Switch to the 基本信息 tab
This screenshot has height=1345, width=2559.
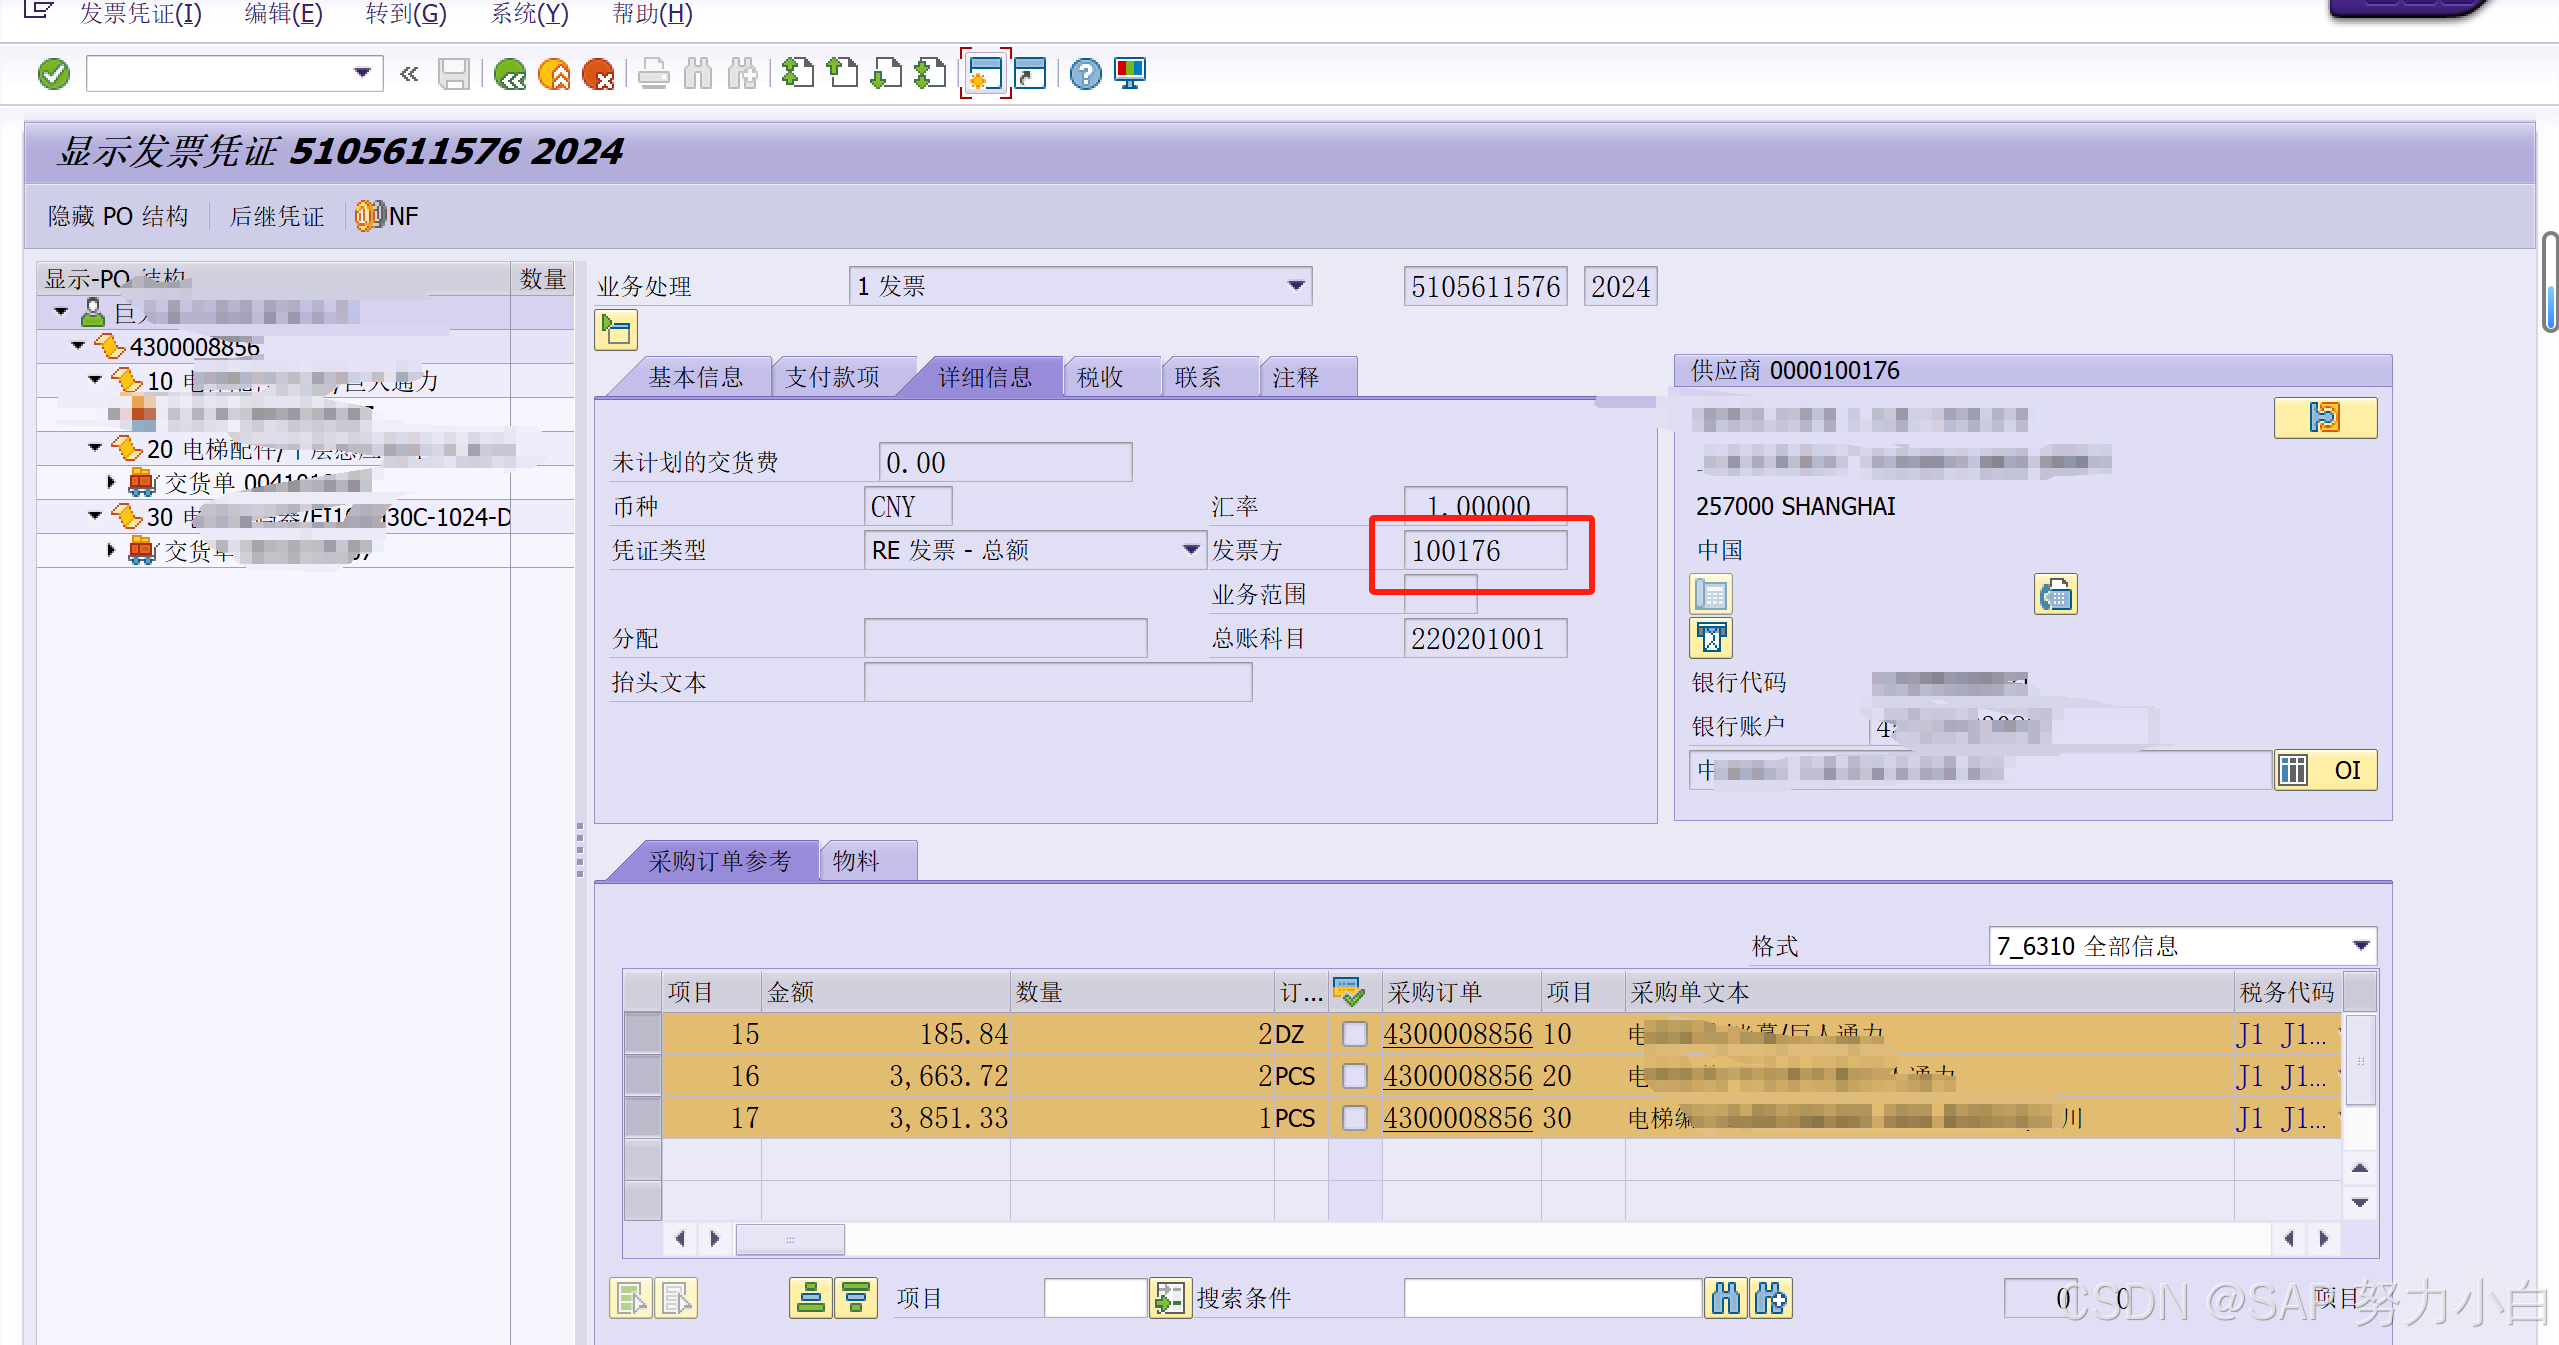696,377
